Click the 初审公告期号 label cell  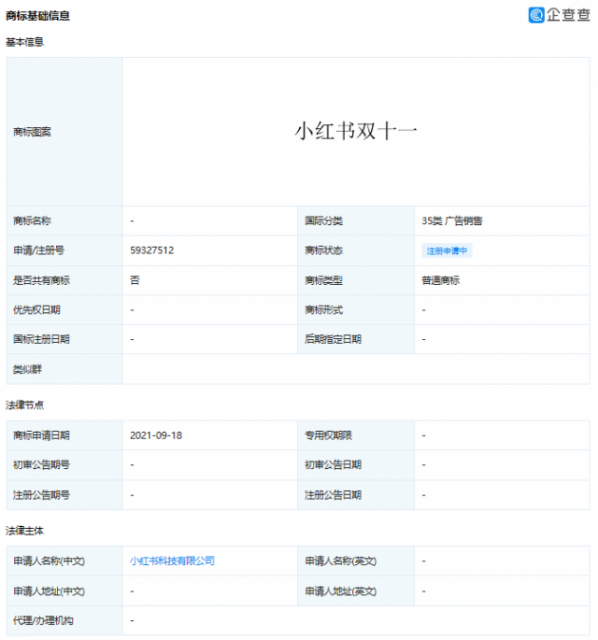click(x=64, y=465)
